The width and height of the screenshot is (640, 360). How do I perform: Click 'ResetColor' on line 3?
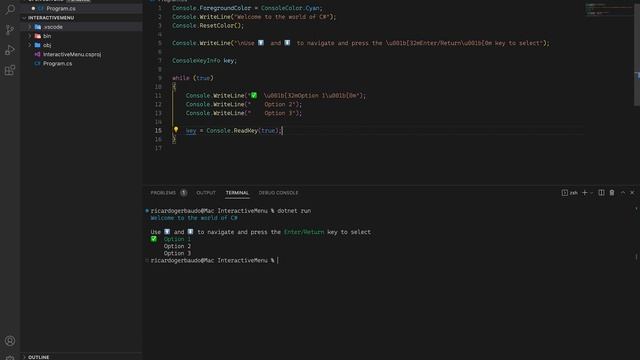(216, 25)
